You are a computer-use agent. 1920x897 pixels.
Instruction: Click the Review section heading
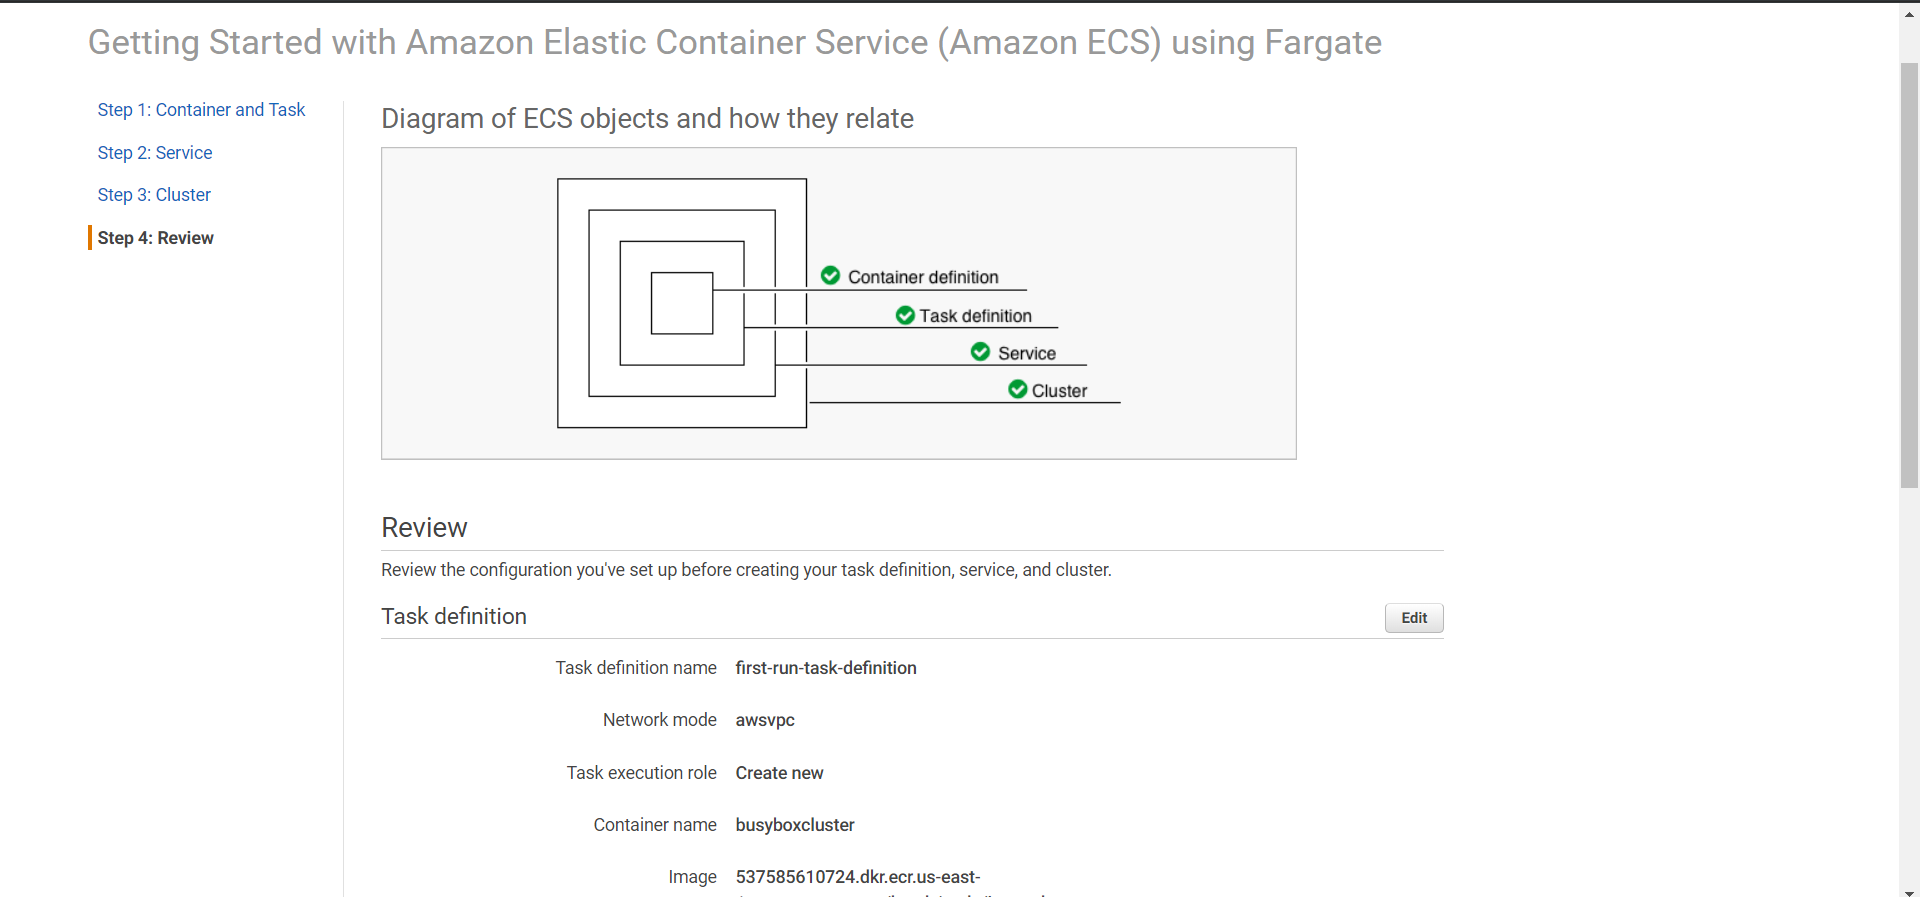pyautogui.click(x=424, y=528)
